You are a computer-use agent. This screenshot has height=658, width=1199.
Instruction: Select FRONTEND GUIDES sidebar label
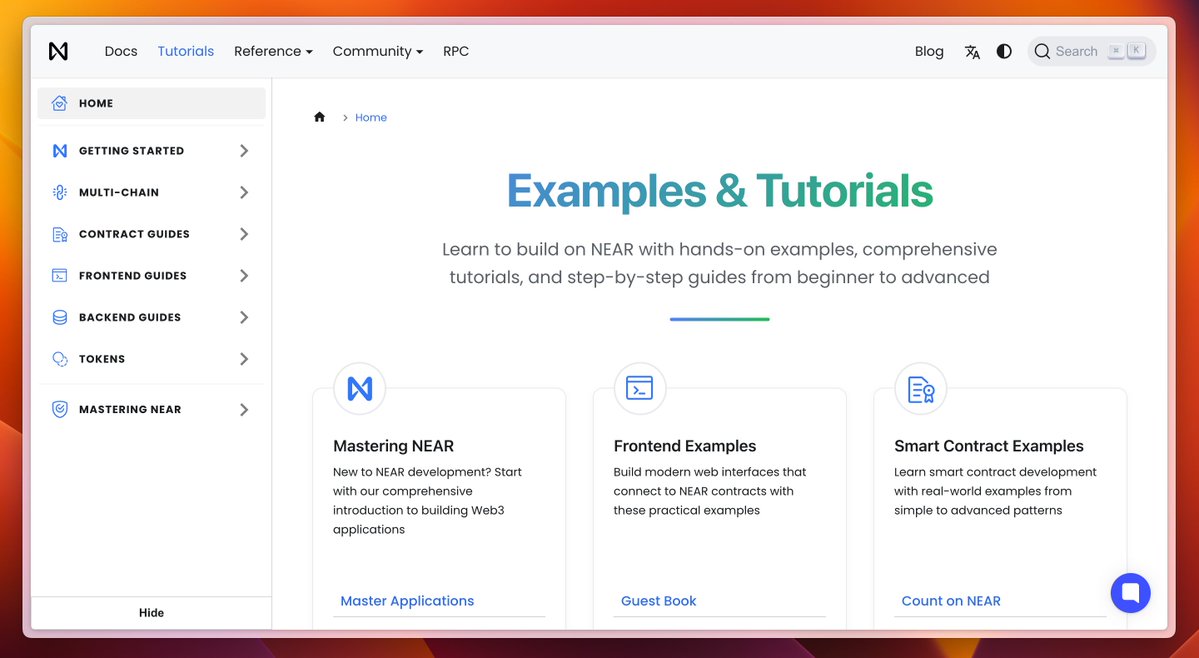click(133, 275)
